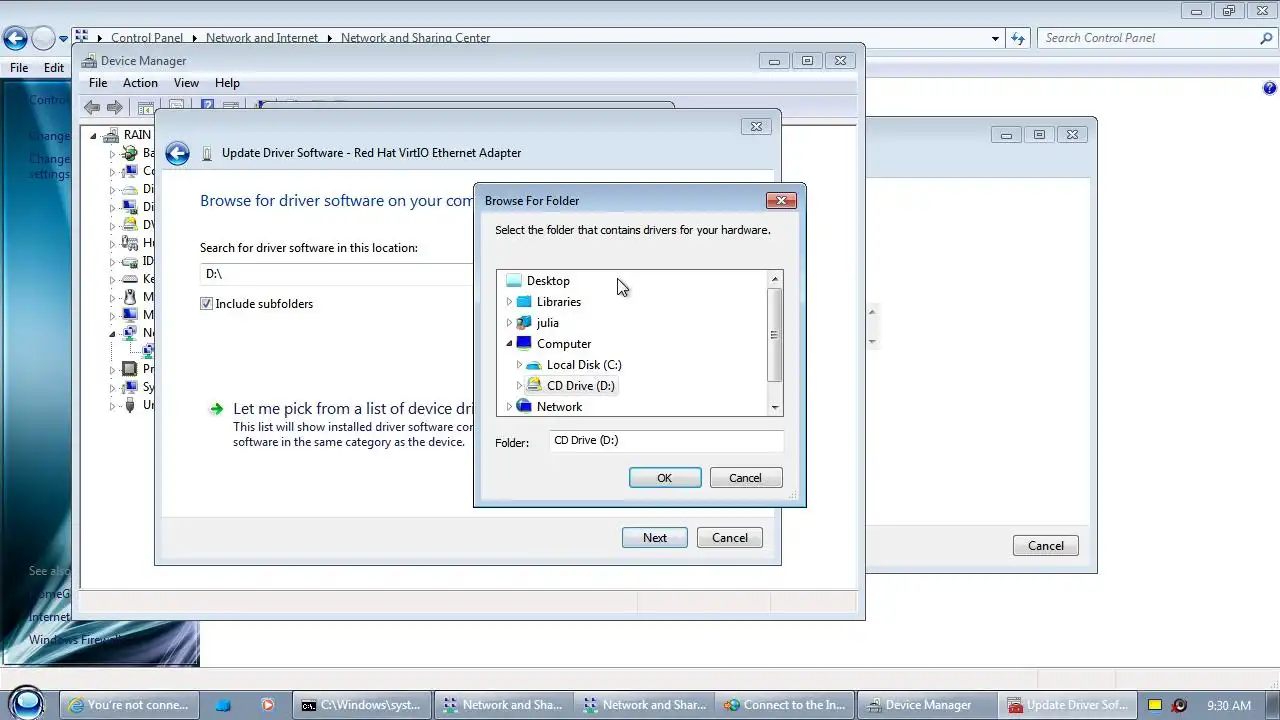Click Control Panel window Back button
Screen dimensions: 1280x720
pos(15,39)
